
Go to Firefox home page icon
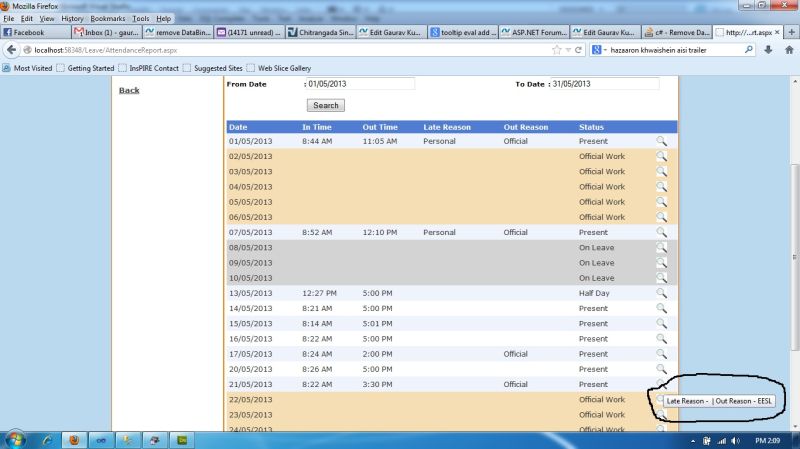789,50
